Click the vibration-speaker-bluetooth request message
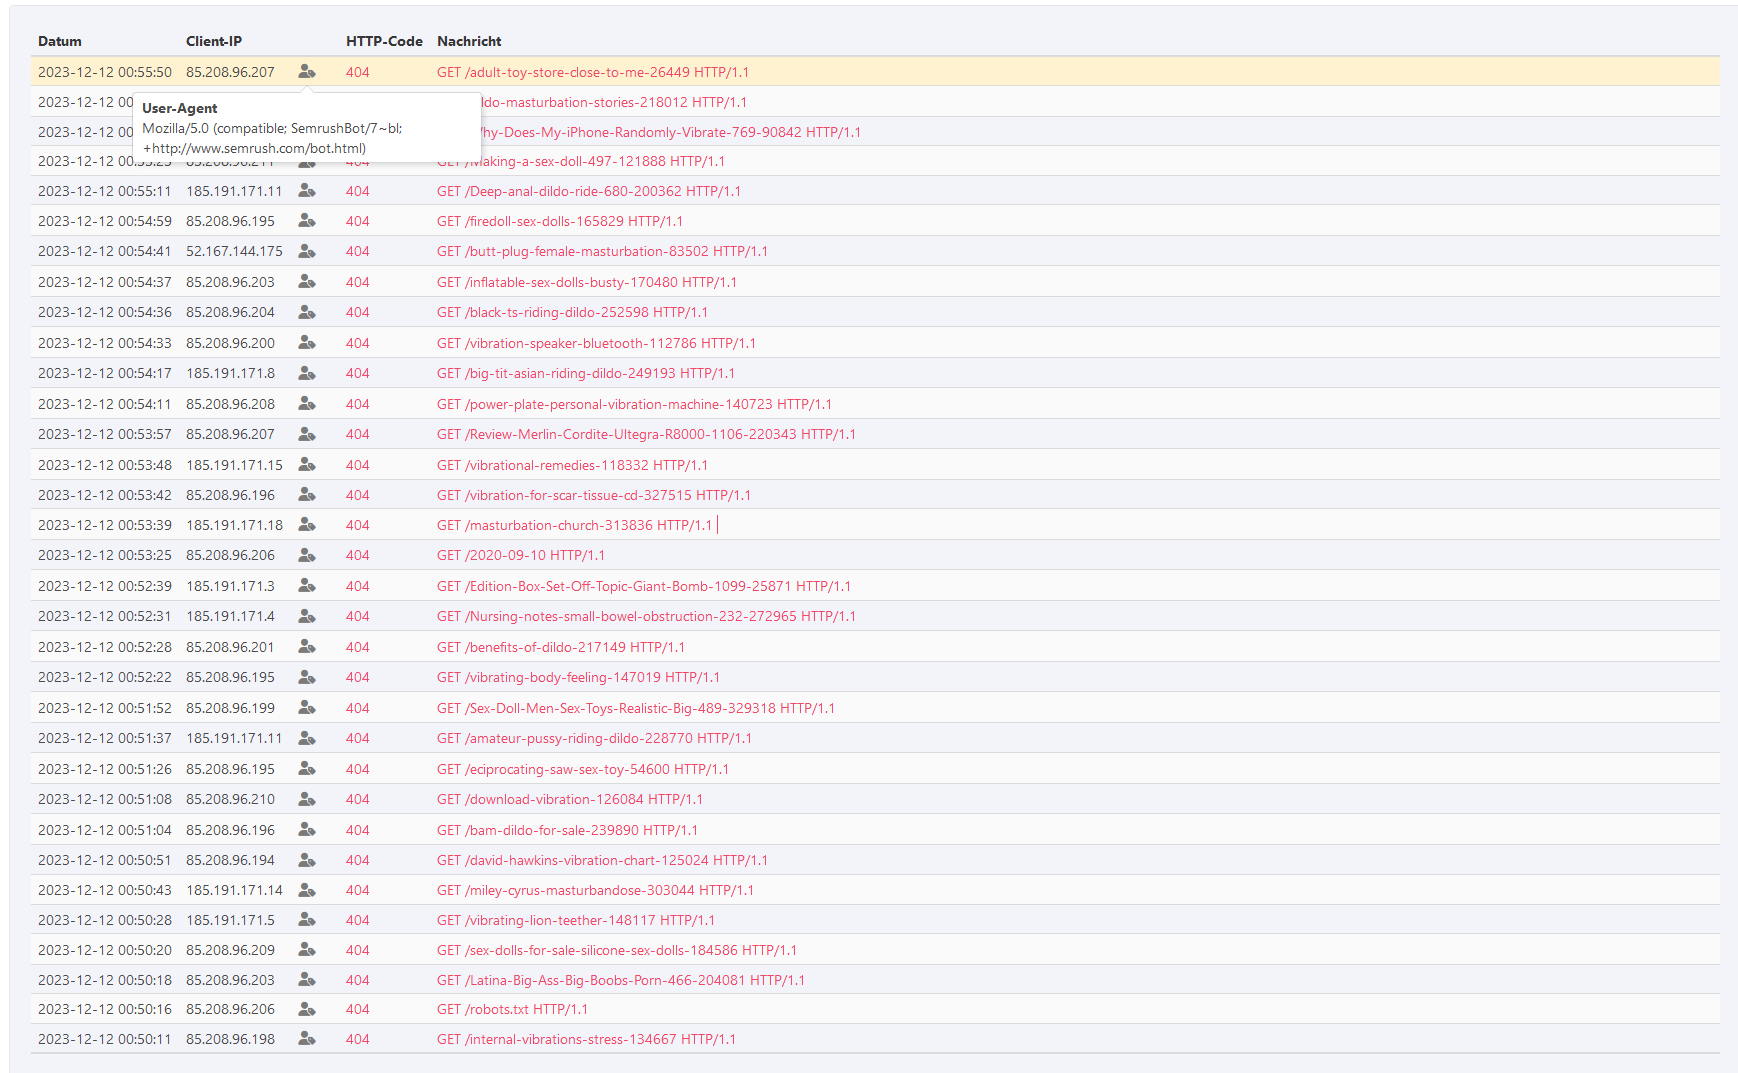The width and height of the screenshot is (1738, 1073). tap(596, 343)
